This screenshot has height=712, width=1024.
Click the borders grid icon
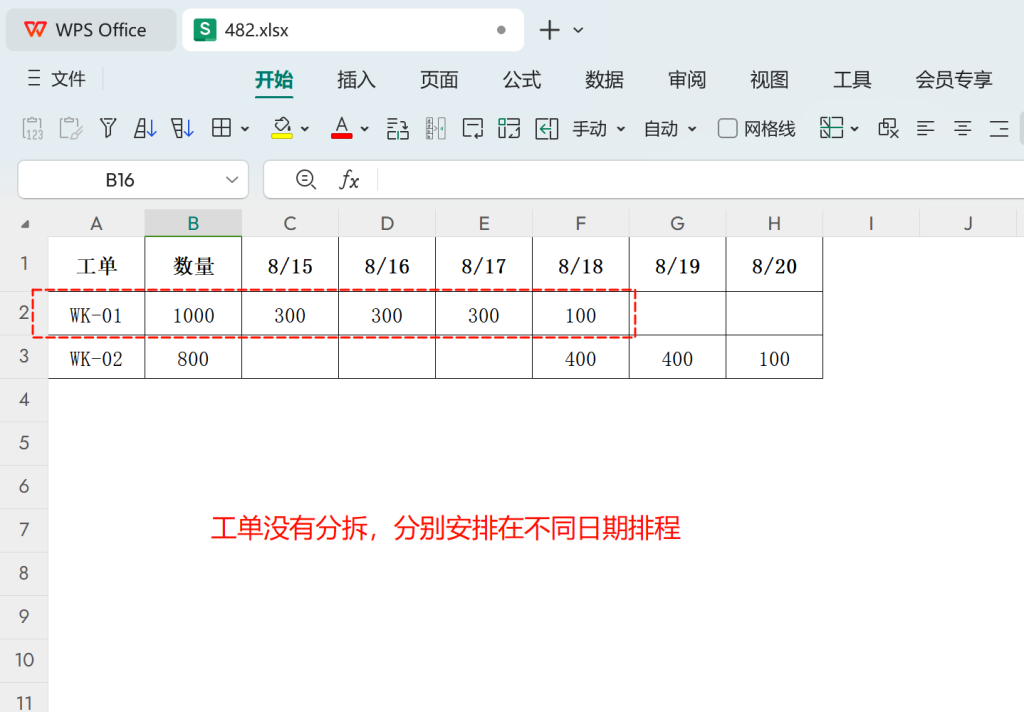tap(221, 128)
